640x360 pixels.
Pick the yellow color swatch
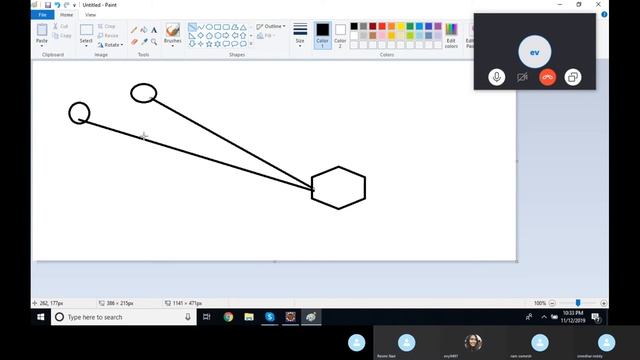click(401, 27)
